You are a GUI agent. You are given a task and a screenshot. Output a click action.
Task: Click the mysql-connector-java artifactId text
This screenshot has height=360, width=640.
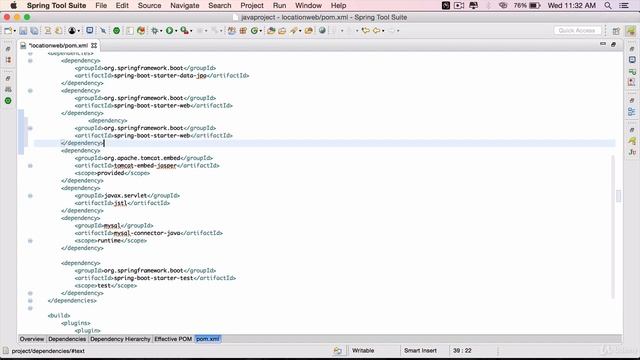click(147, 233)
